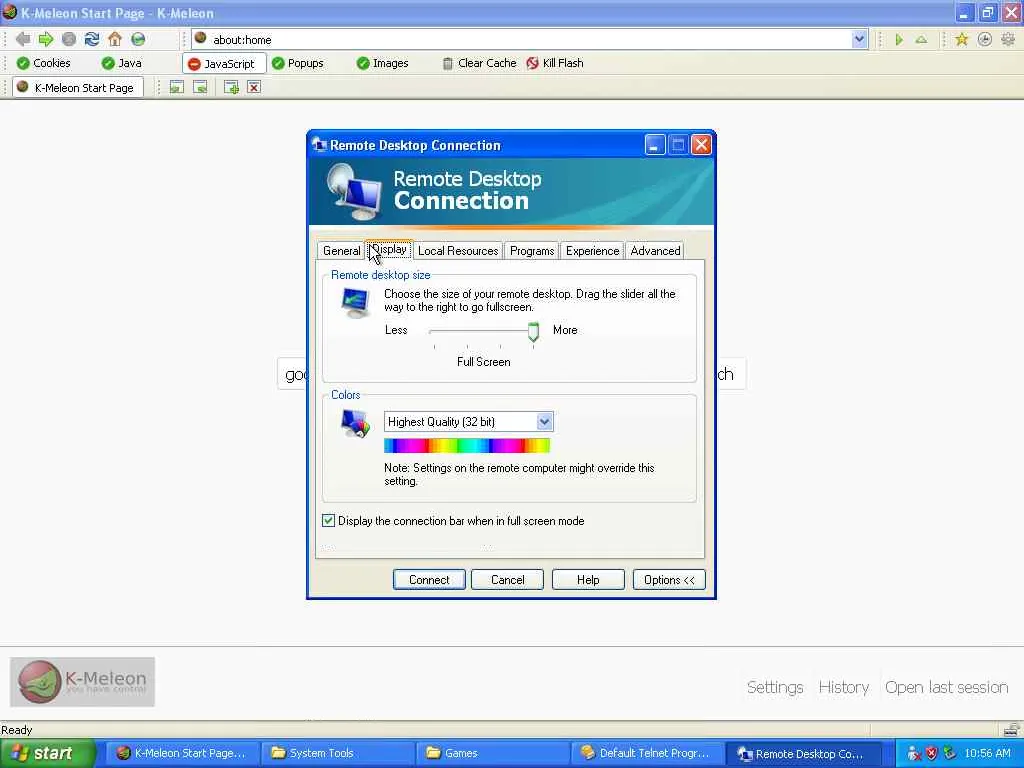
Task: Collapse the dialog with Options <<
Action: (x=669, y=579)
